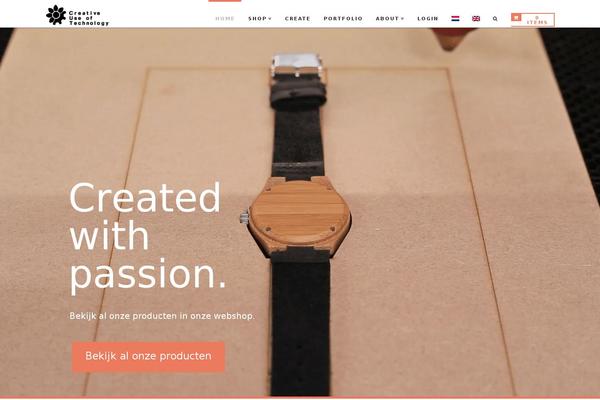Viewport: 600px width, 400px height.
Task: Expand the Shop dropdown menu
Action: tap(260, 18)
